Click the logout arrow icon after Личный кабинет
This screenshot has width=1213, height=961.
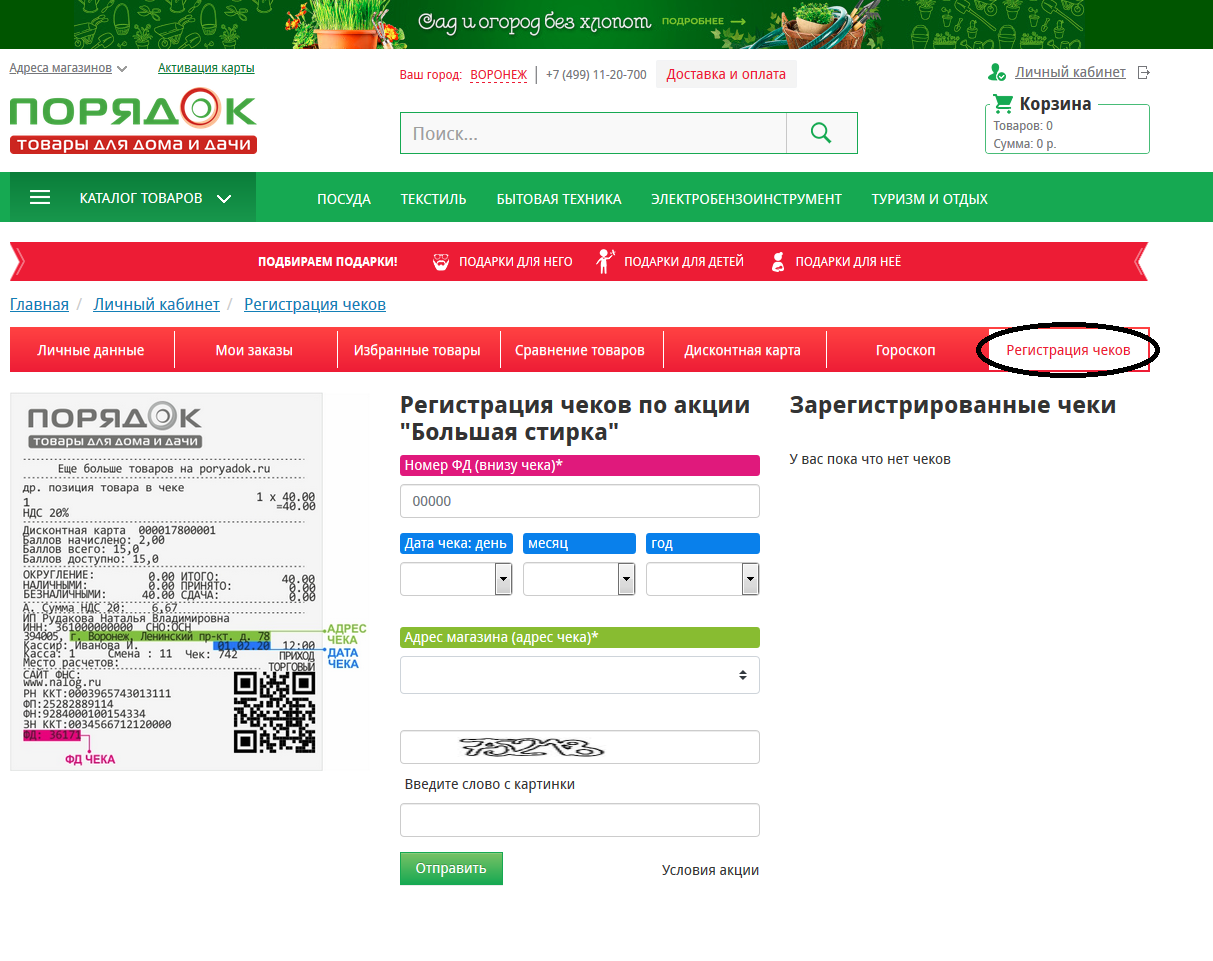coord(1144,72)
